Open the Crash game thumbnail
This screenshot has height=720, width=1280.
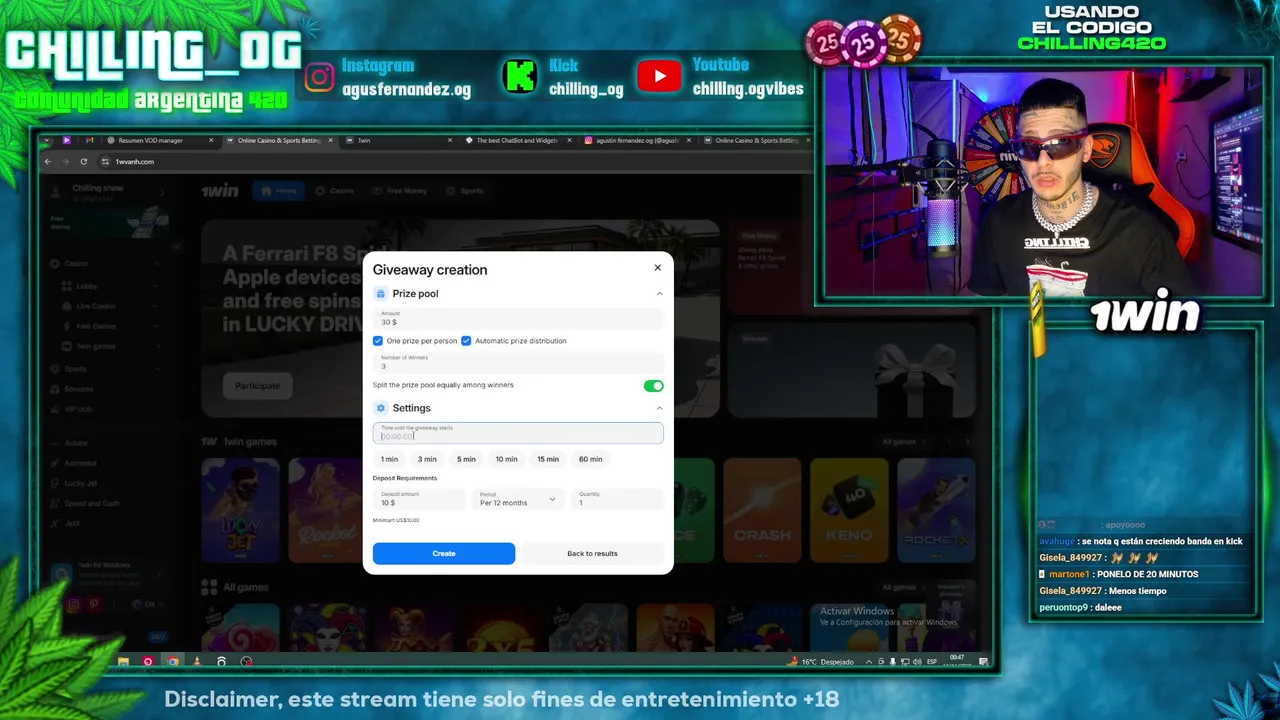point(762,510)
